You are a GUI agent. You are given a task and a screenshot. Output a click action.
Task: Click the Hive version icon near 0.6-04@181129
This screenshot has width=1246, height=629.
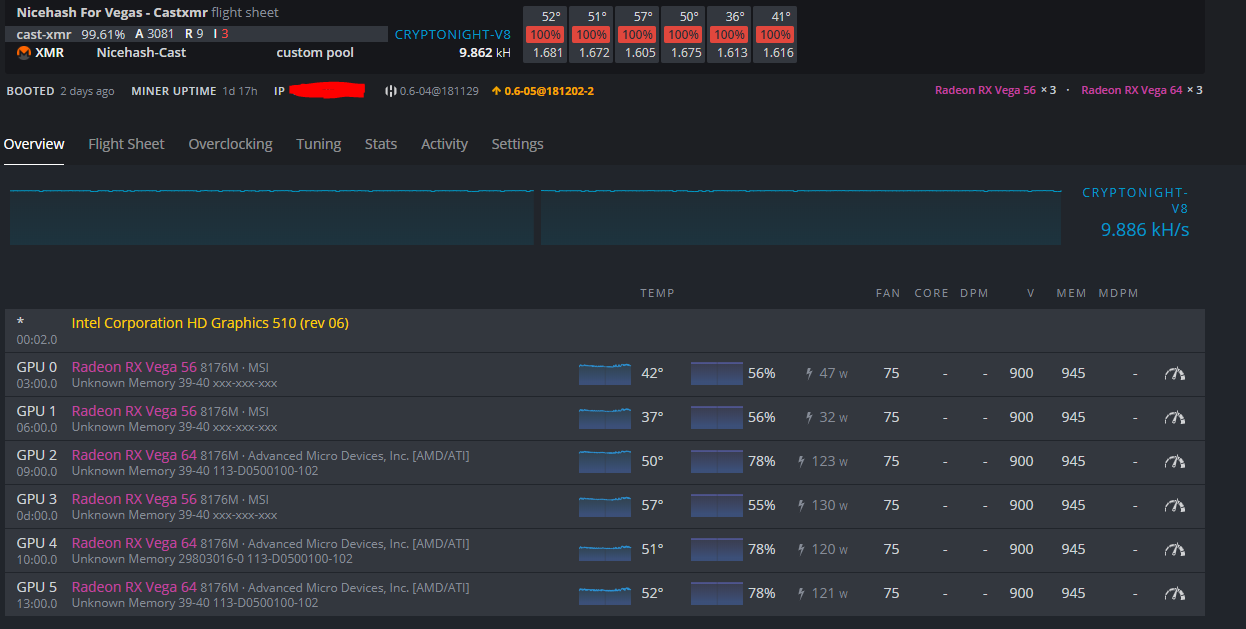390,91
